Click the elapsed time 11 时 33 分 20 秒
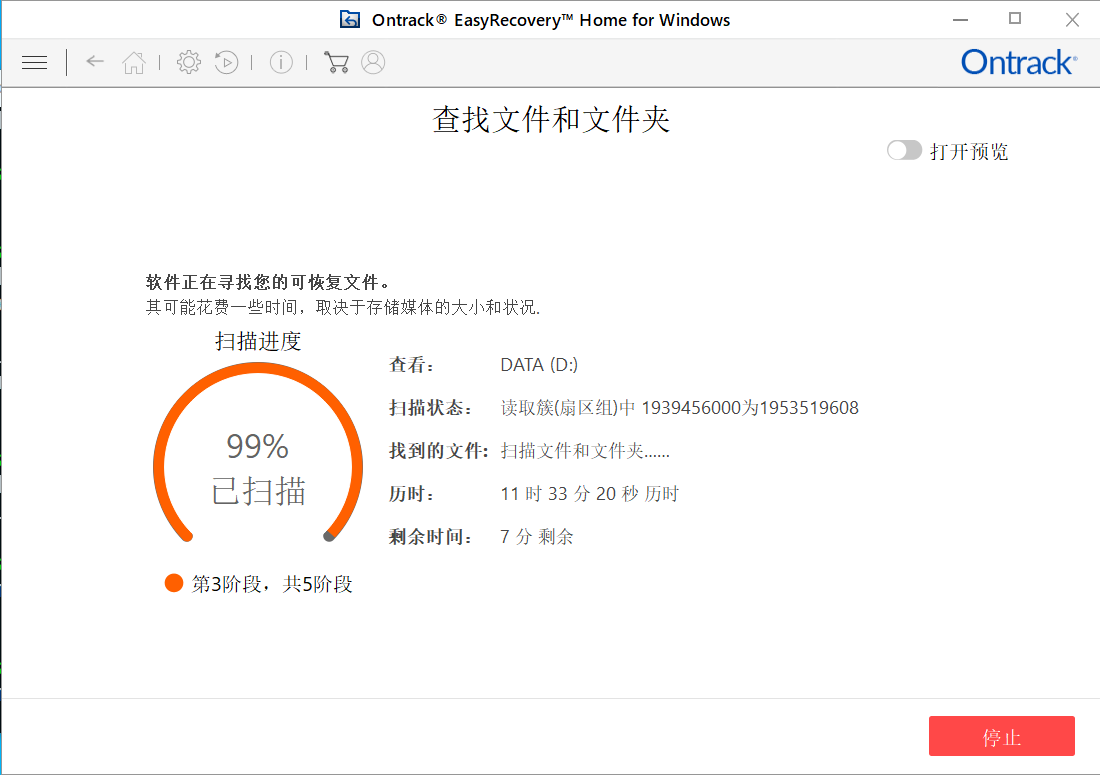Image resolution: width=1100 pixels, height=775 pixels. pos(589,494)
